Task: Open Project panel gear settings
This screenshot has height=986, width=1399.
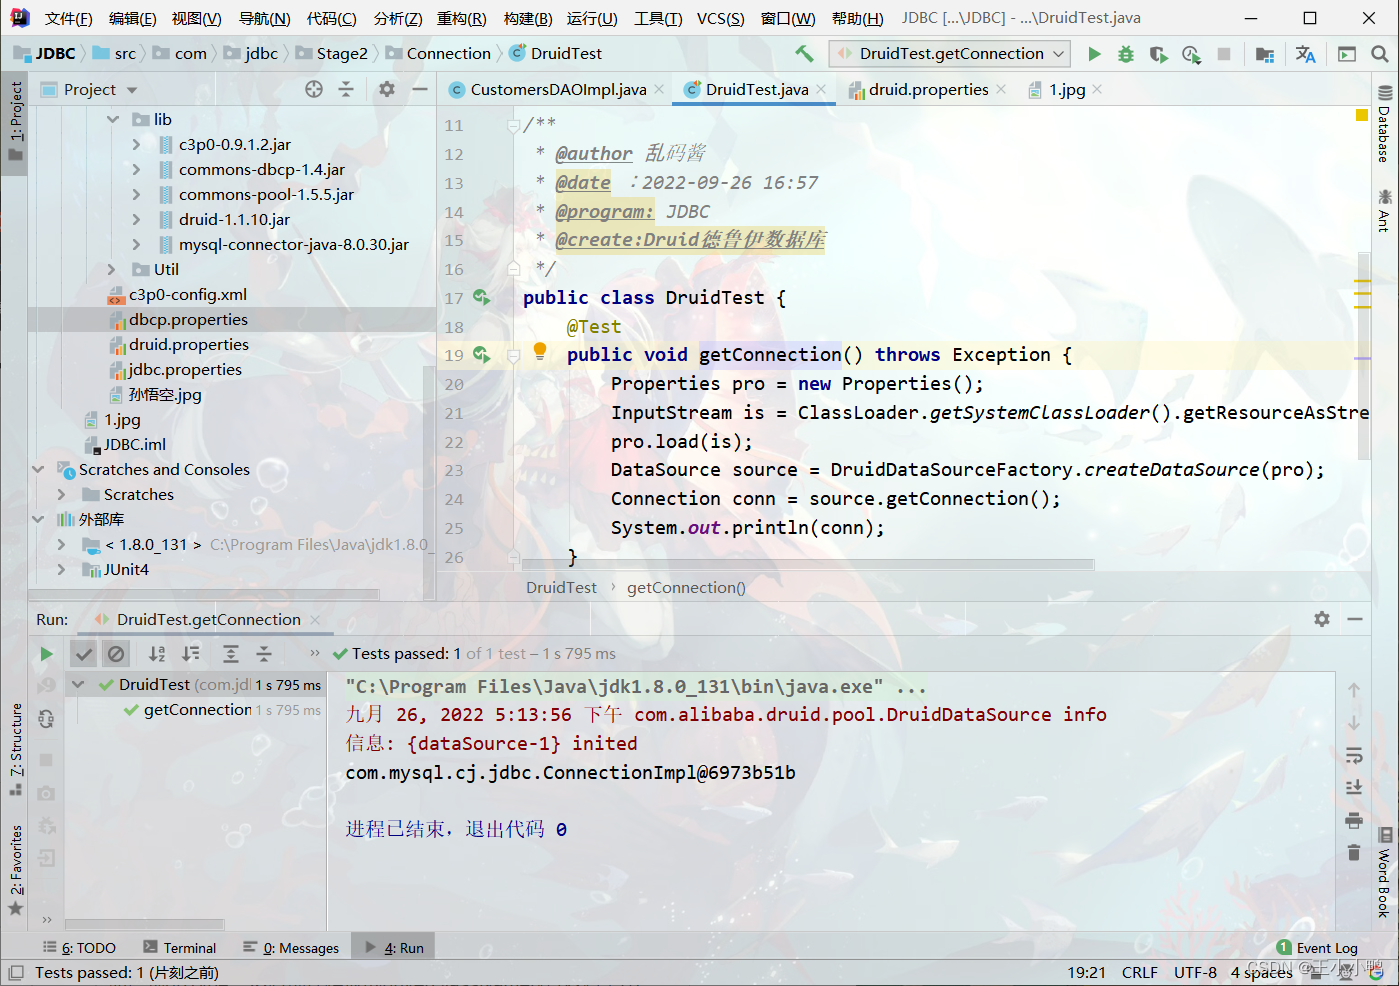Action: pos(387,89)
